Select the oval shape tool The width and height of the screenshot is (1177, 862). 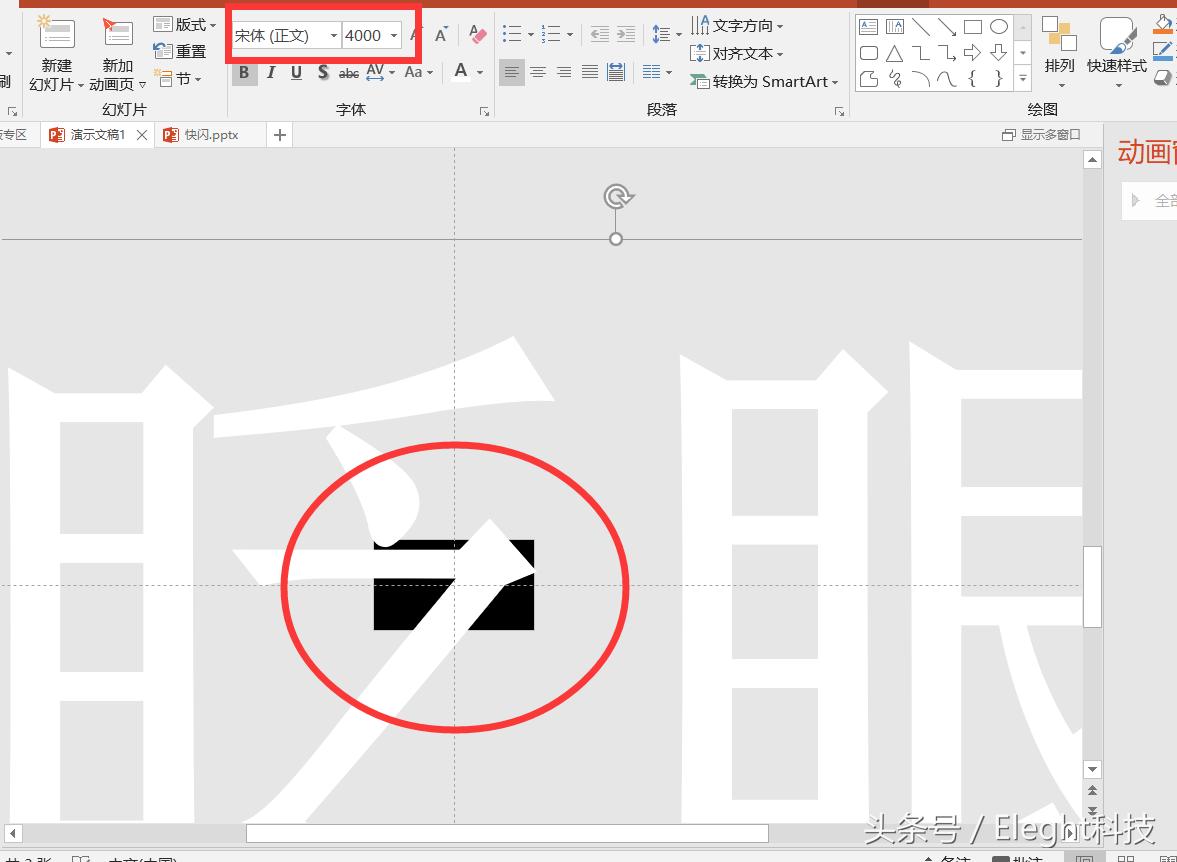(999, 26)
